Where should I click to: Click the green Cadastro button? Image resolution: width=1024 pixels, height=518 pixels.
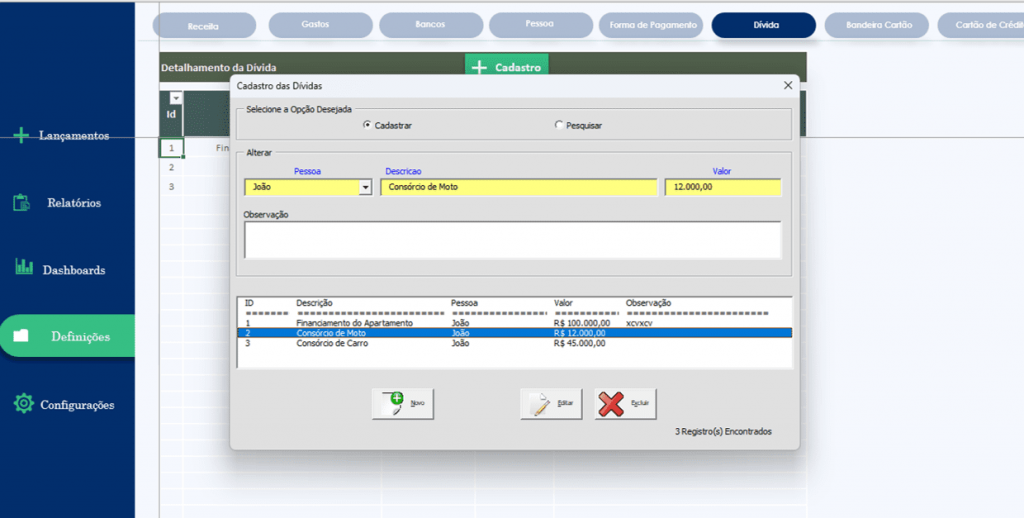(x=507, y=67)
